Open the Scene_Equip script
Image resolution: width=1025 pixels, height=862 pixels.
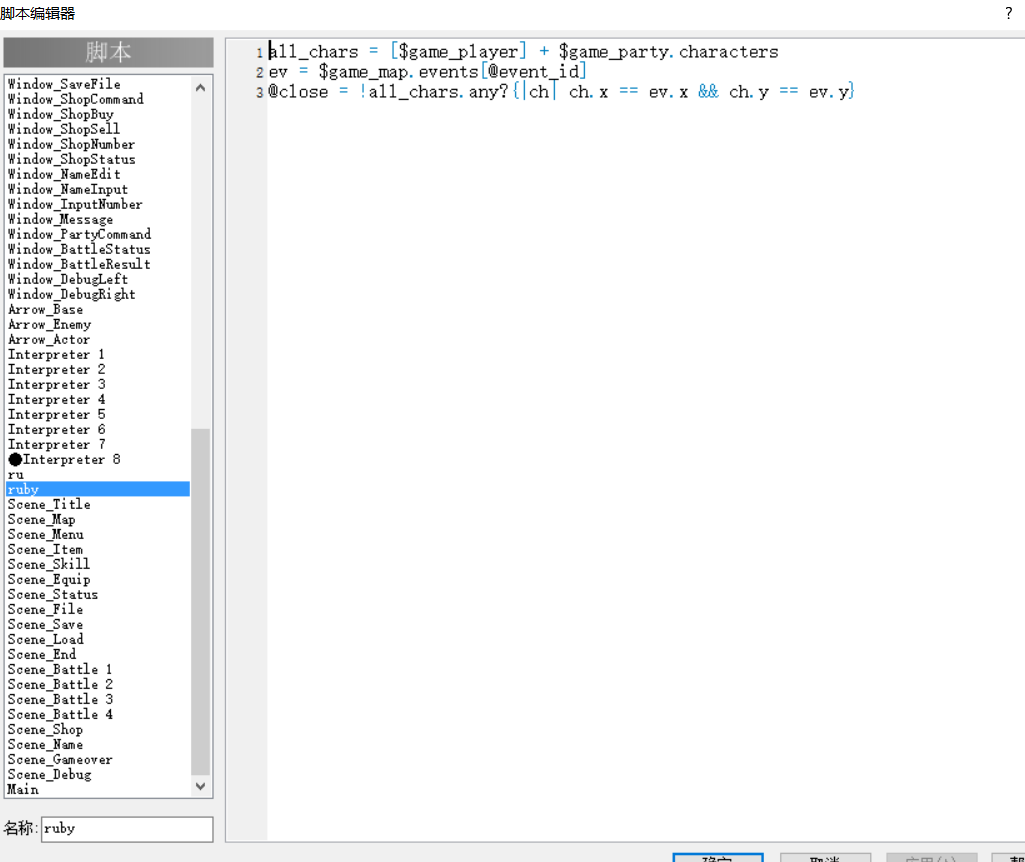49,580
